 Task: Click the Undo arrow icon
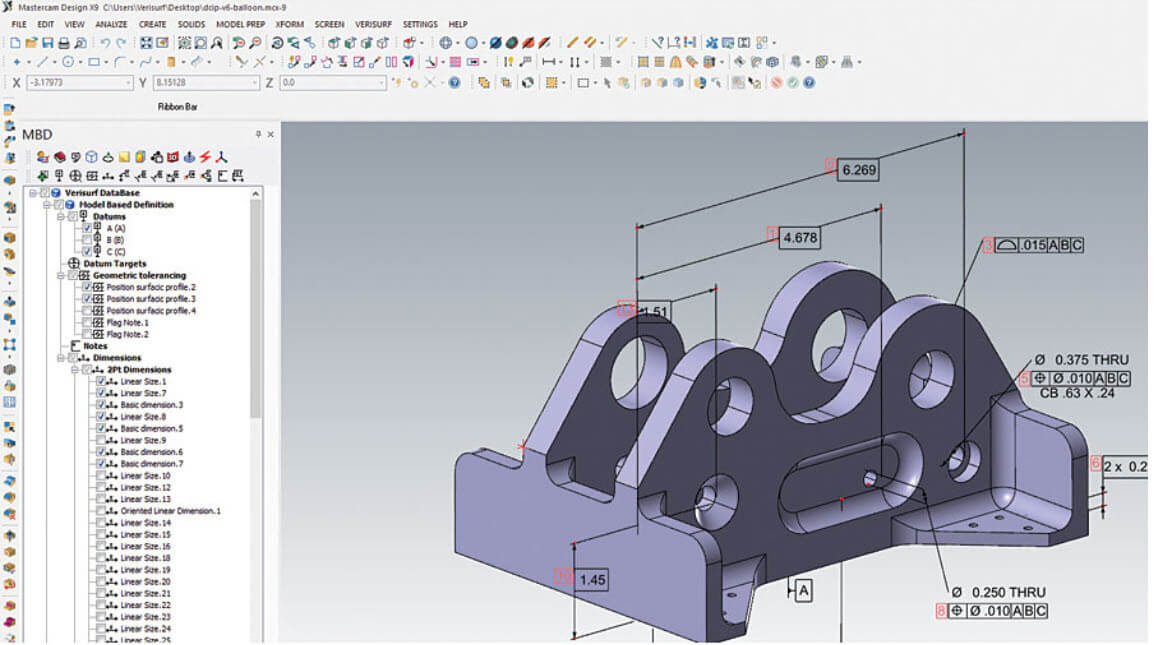tap(104, 43)
